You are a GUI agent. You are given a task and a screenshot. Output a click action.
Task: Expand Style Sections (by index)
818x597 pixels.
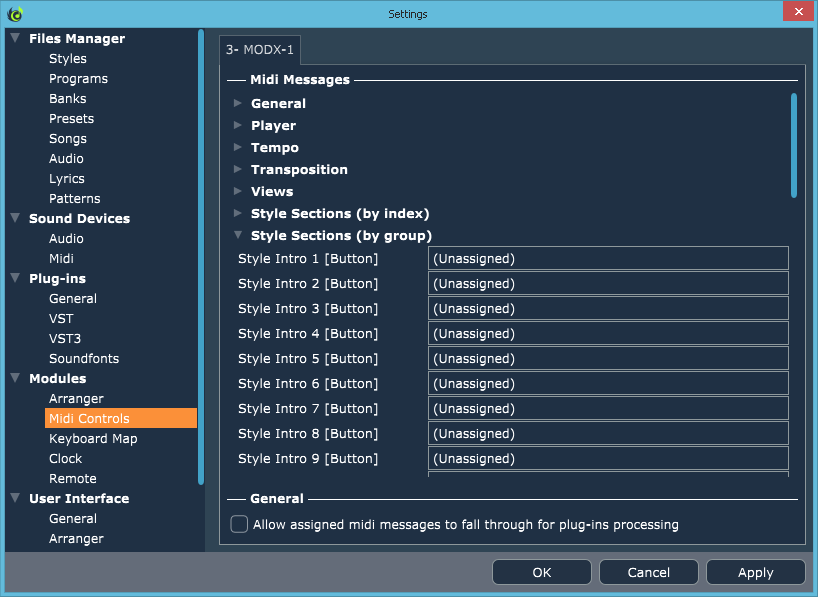pyautogui.click(x=238, y=212)
